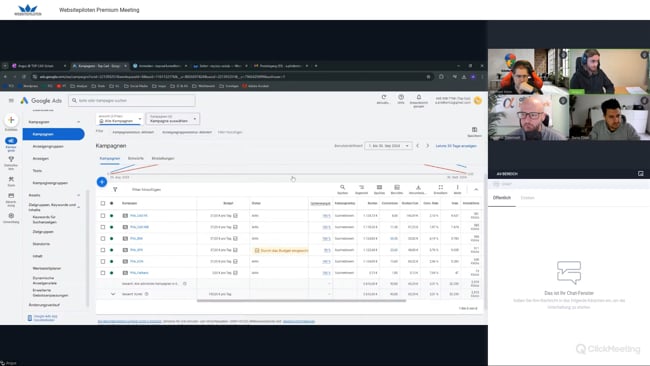650x366 pixels.
Task: Collapse the Kampagnen section in left nav
Action: [x=78, y=122]
